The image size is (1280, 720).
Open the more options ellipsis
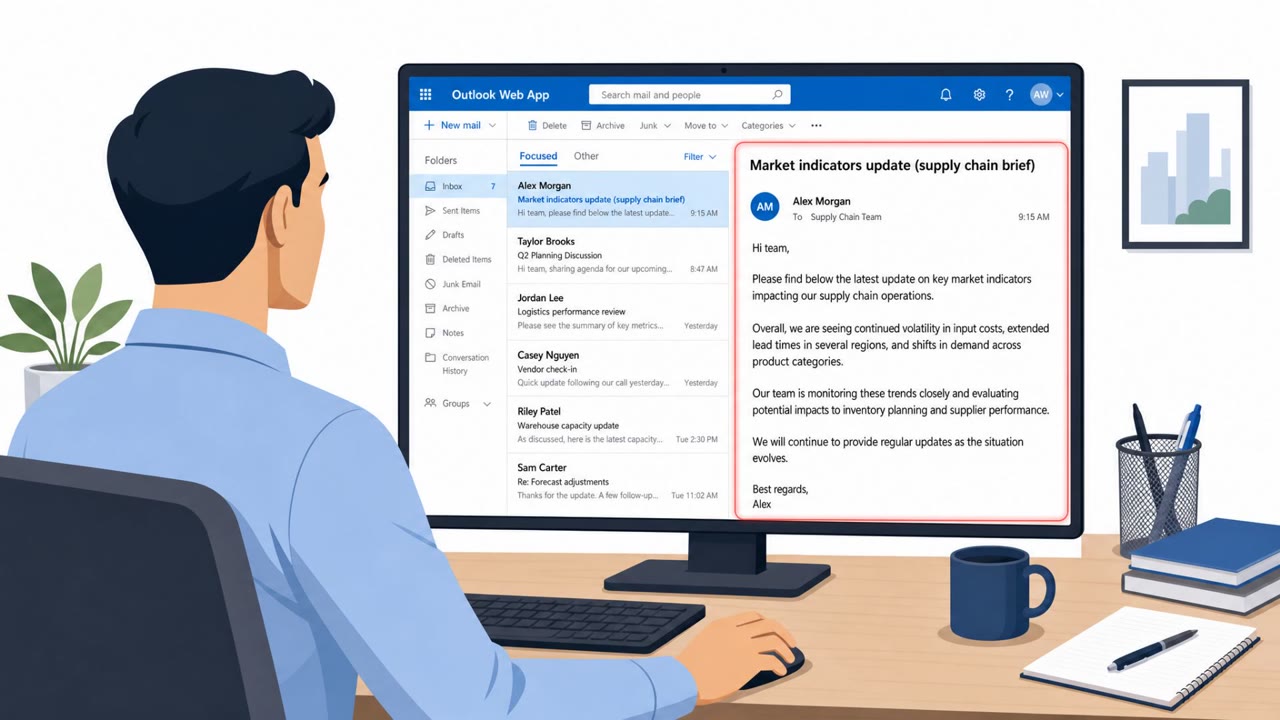(816, 126)
